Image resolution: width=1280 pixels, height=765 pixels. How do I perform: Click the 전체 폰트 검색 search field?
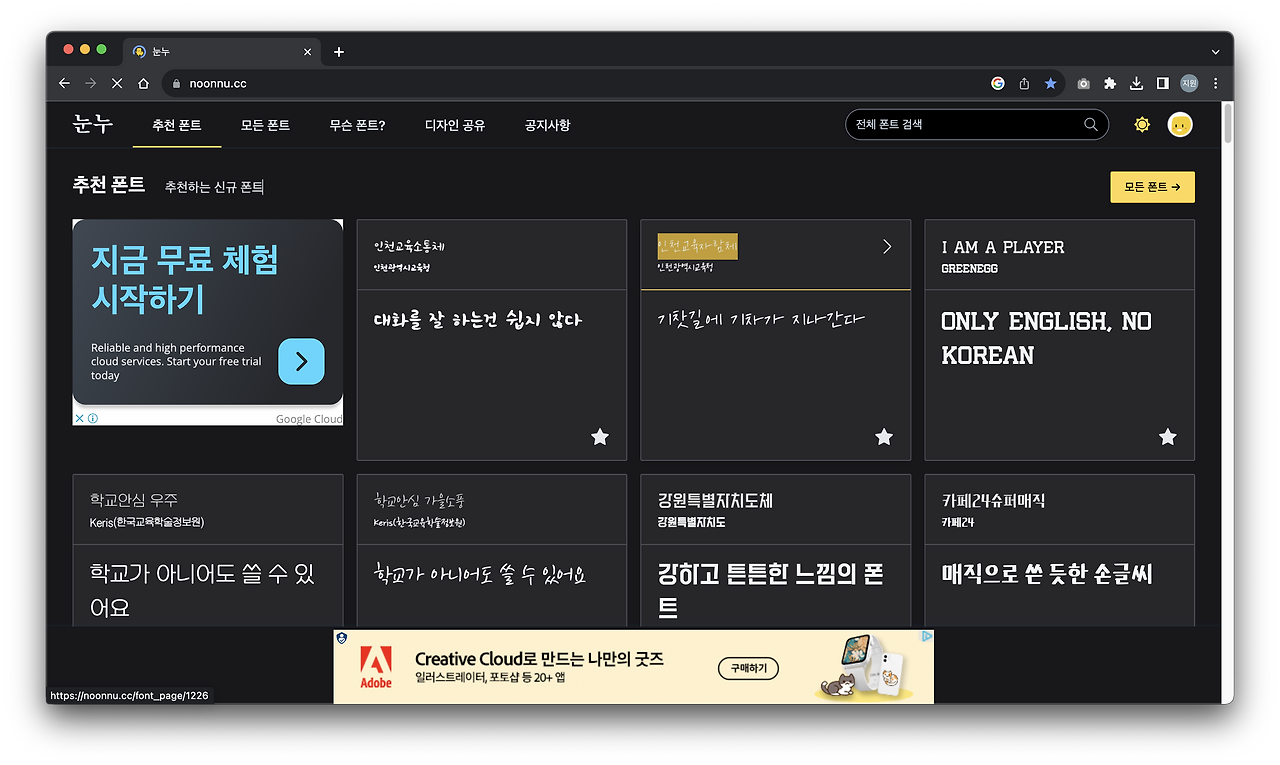960,124
